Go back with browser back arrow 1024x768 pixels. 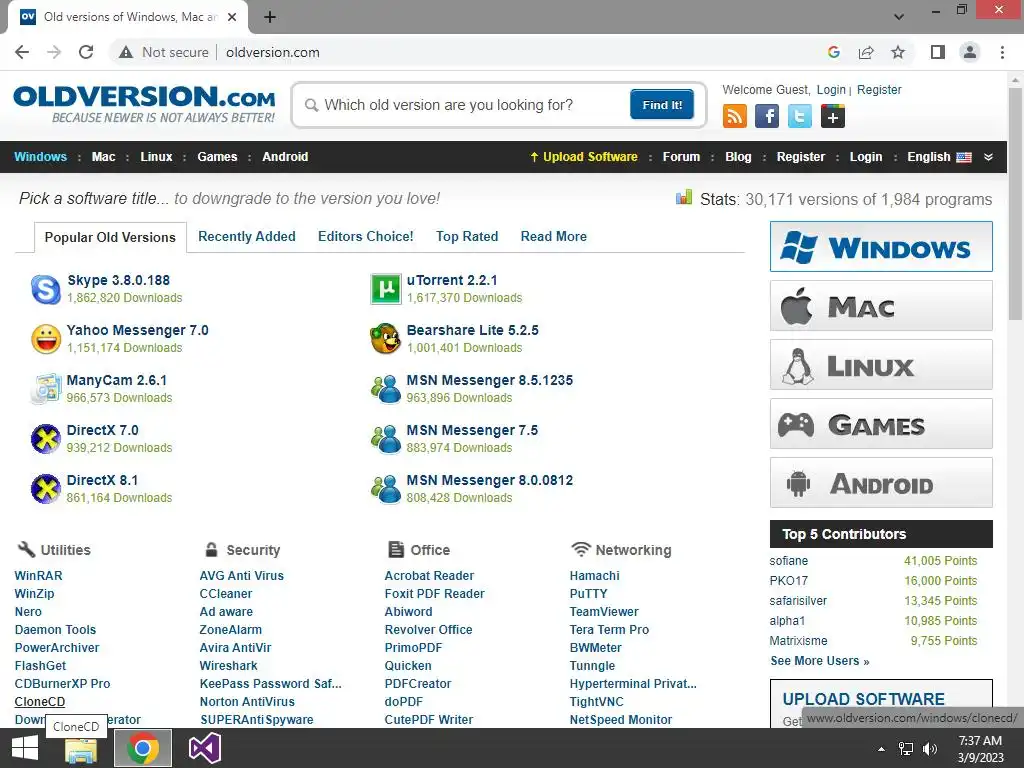(22, 52)
